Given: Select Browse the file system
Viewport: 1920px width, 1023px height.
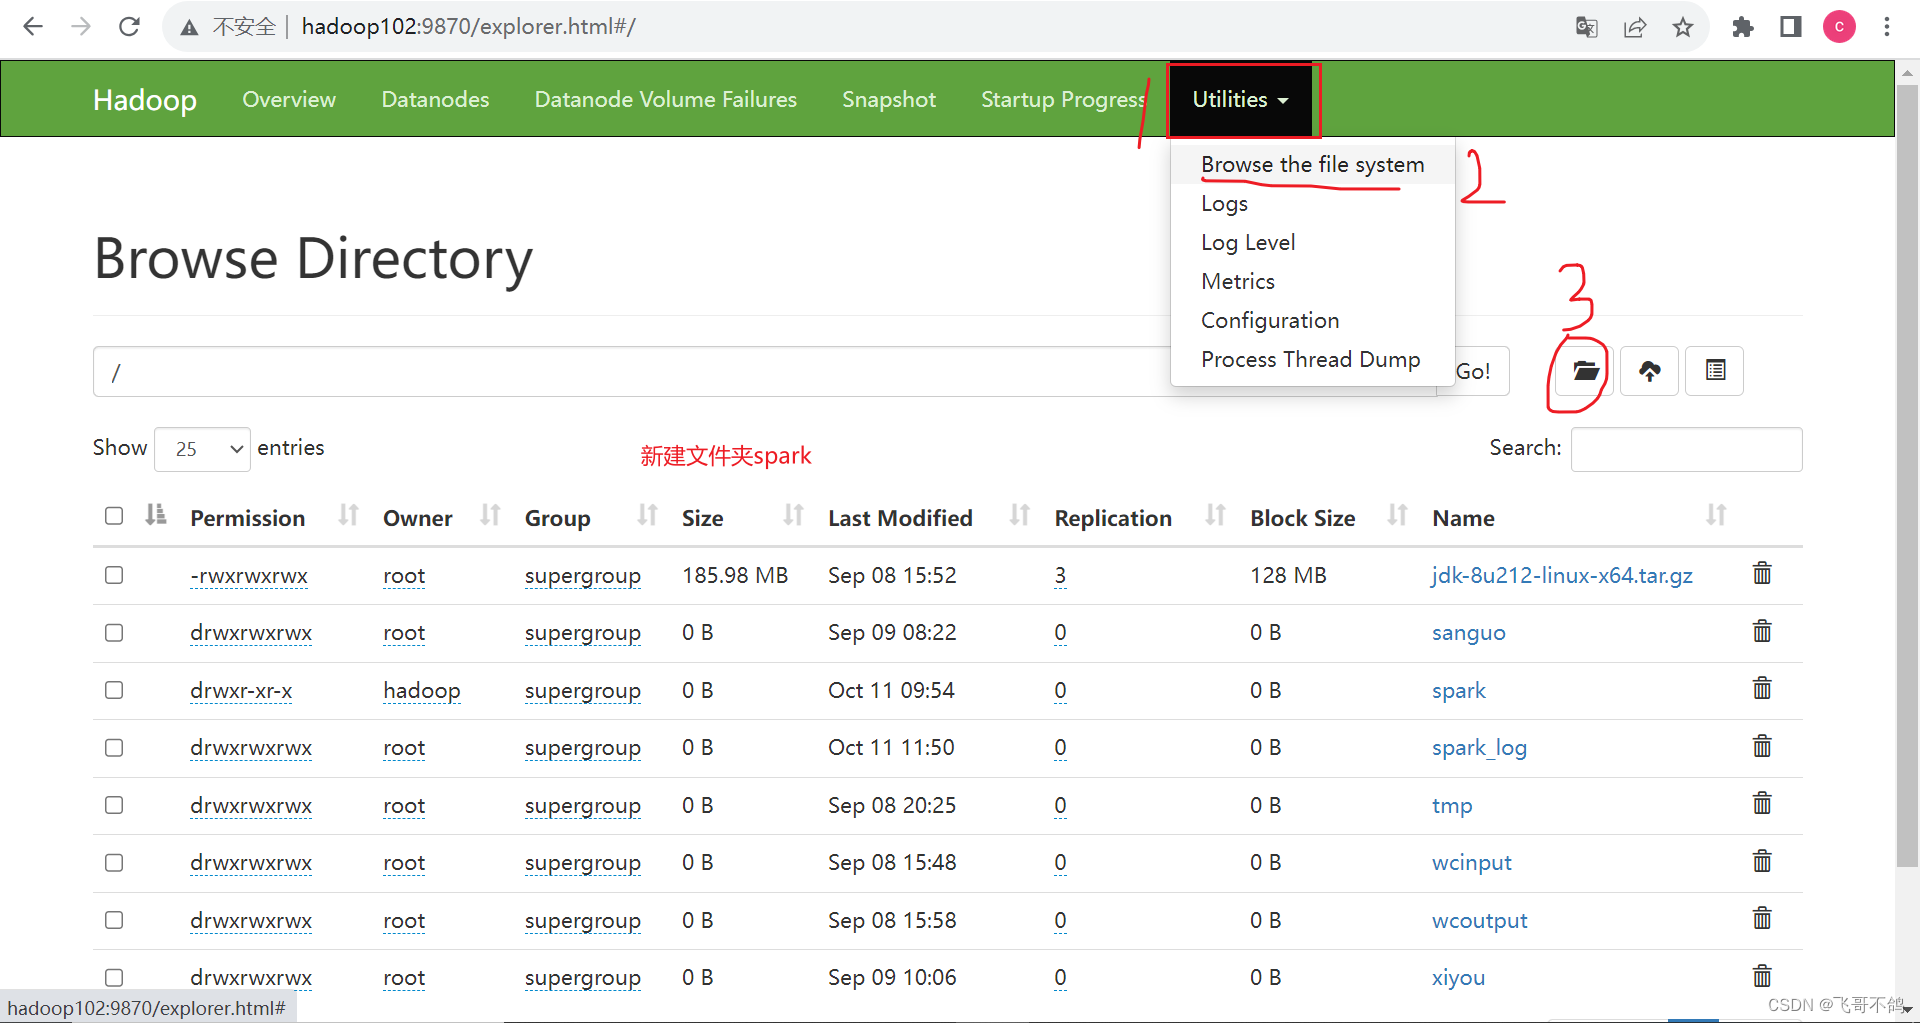Looking at the screenshot, I should (x=1312, y=164).
